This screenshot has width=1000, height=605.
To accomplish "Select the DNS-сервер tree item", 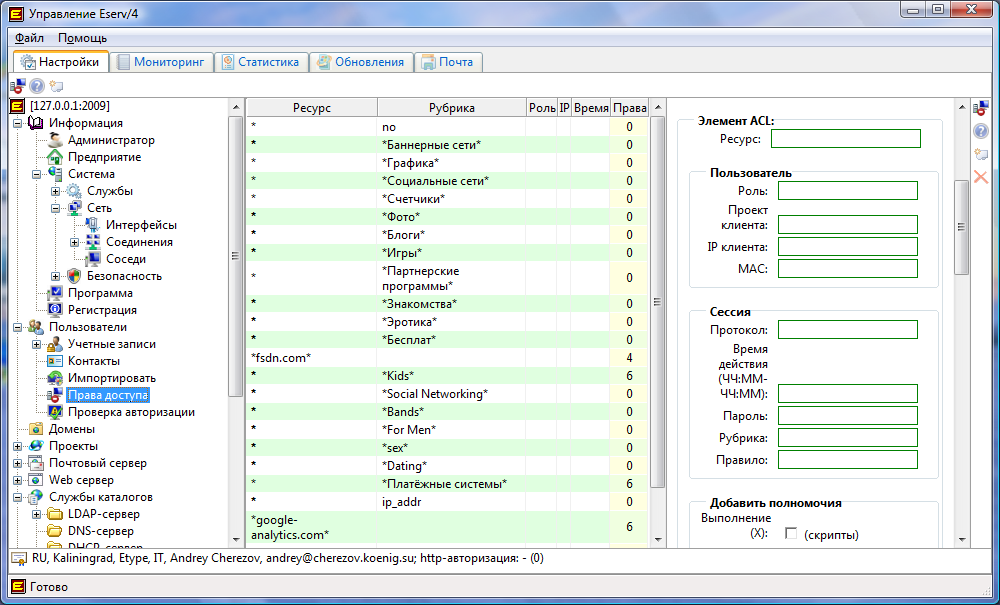I will pos(101,531).
